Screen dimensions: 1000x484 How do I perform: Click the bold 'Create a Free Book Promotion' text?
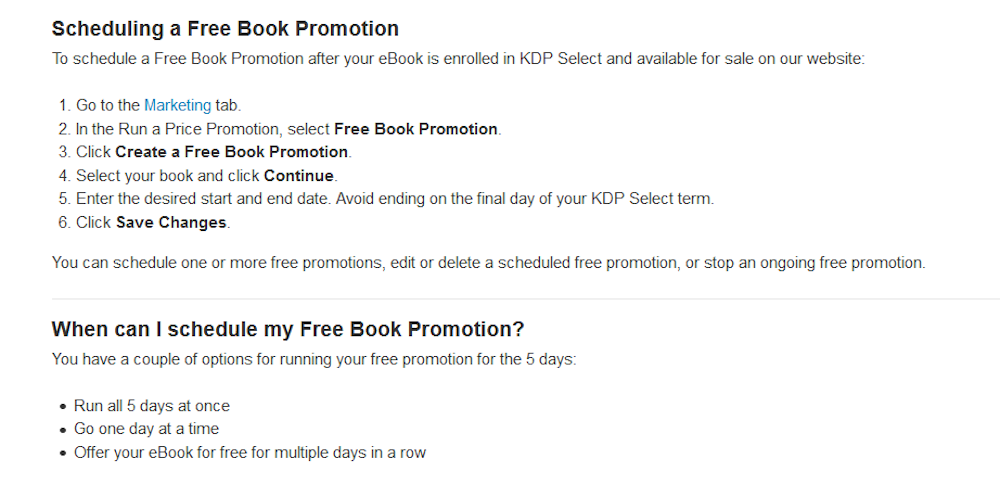coord(232,152)
